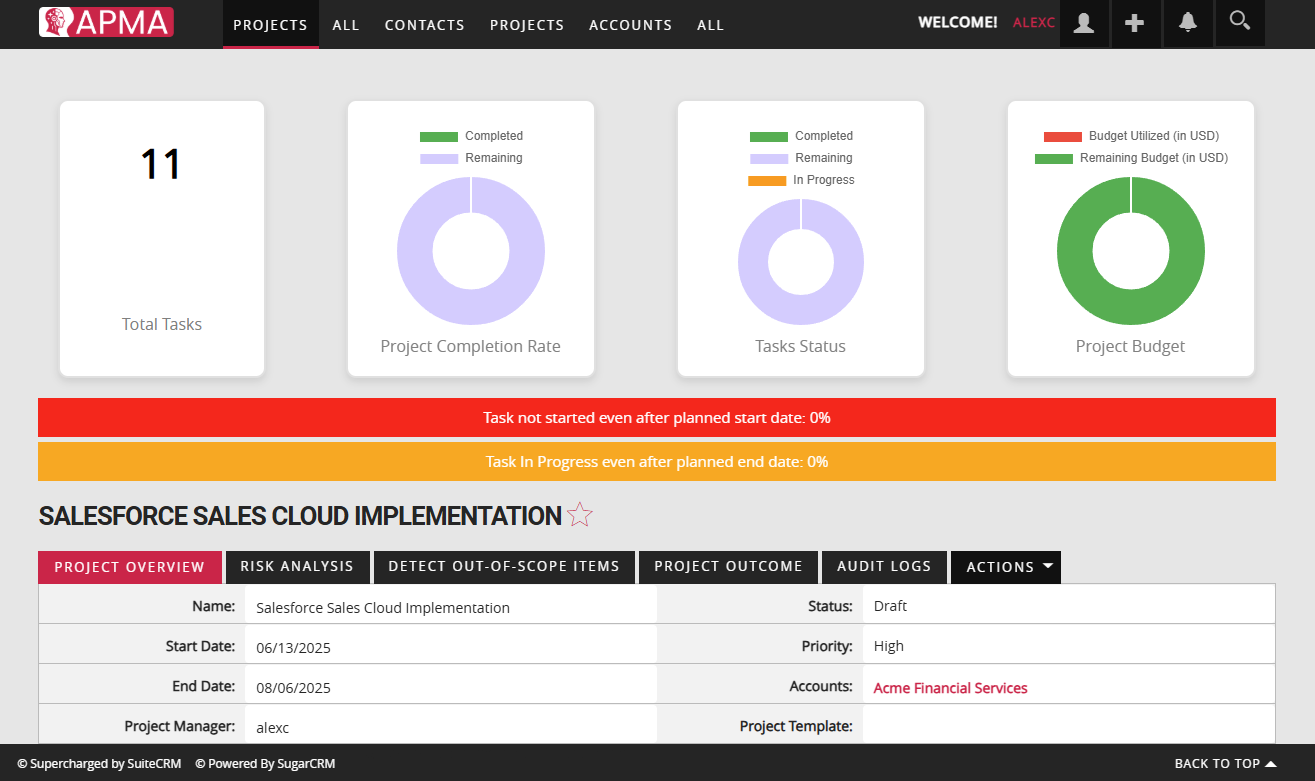Click the Status value Draft
The image size is (1315, 781).
point(890,606)
